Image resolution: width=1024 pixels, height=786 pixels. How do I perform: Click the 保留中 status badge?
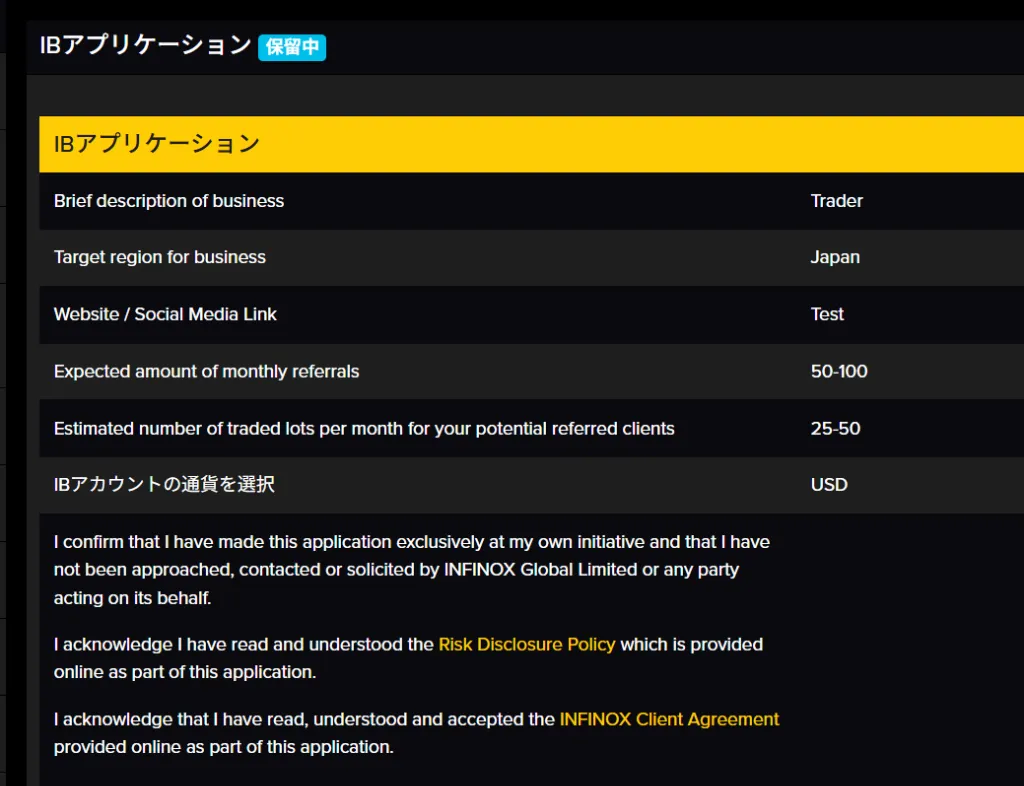(292, 47)
